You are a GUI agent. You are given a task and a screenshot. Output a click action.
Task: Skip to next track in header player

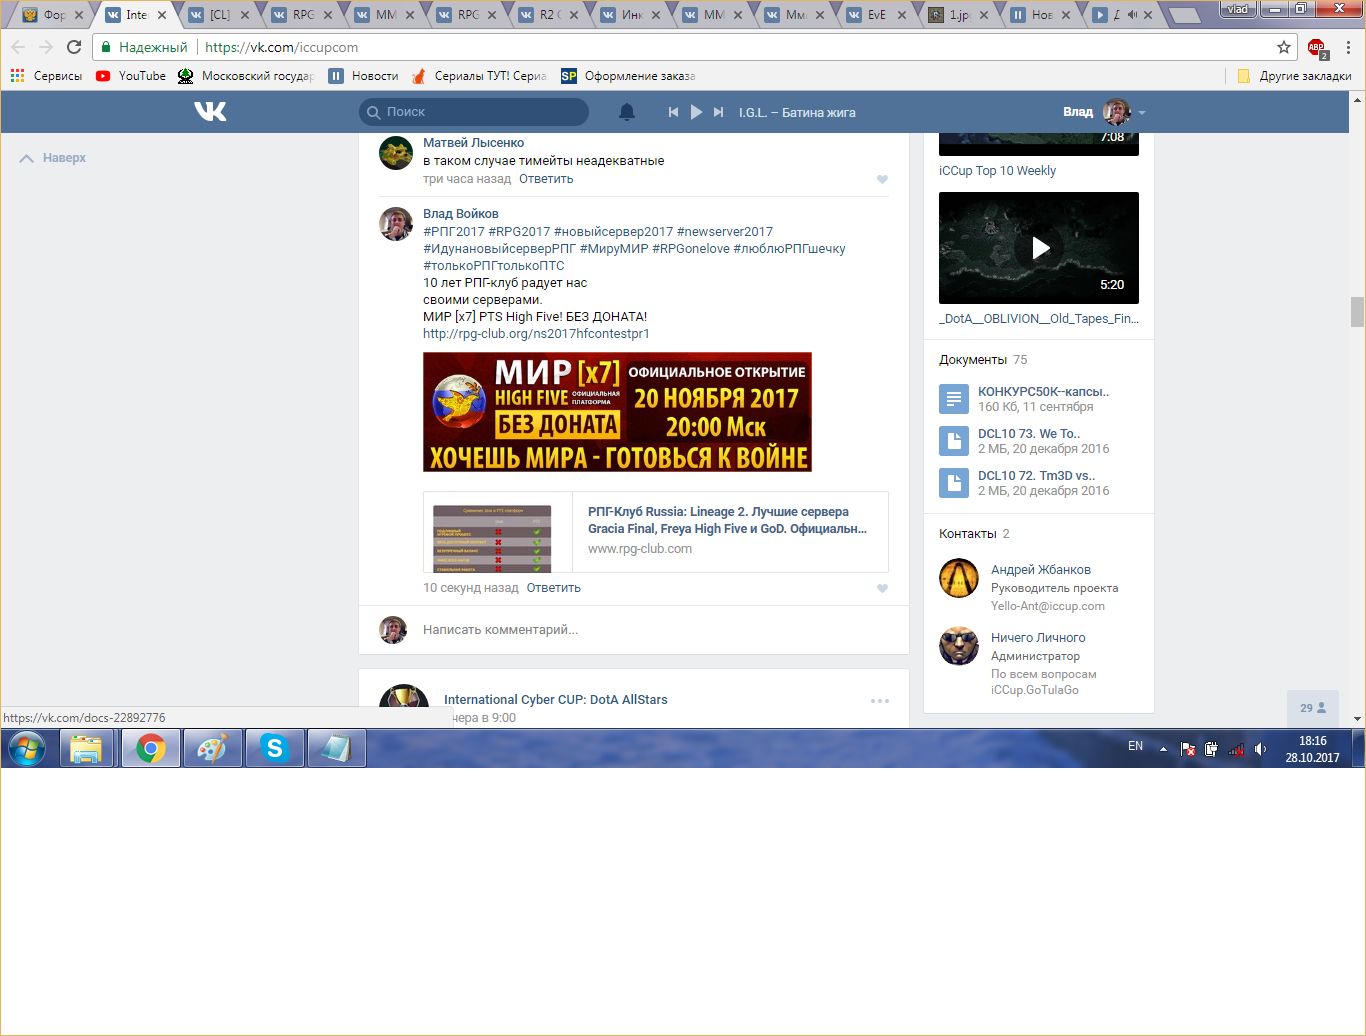tap(718, 112)
